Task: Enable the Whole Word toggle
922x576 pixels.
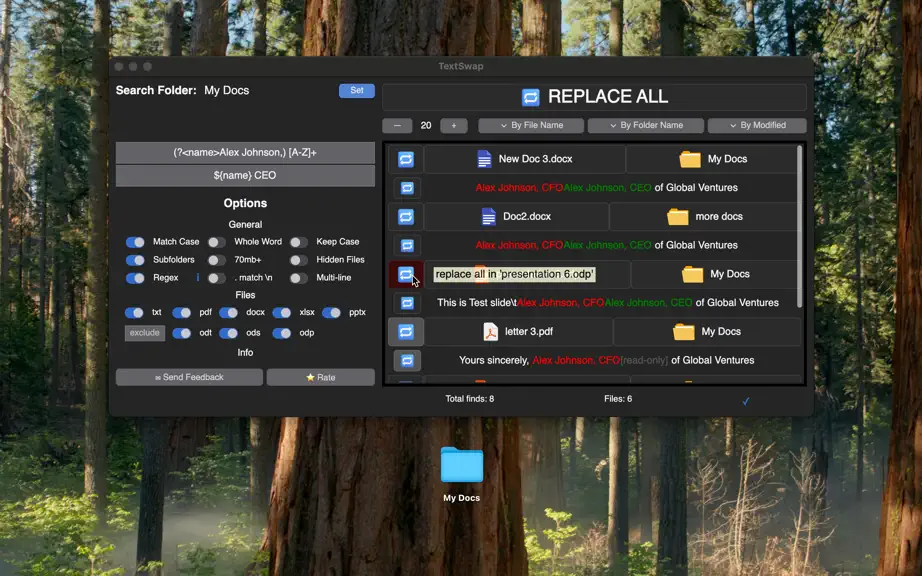Action: coord(216,242)
